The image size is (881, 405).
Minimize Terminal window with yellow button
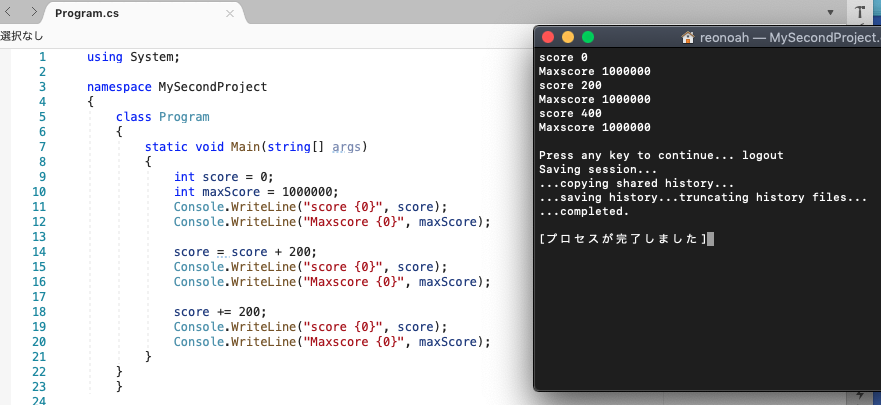click(x=568, y=37)
